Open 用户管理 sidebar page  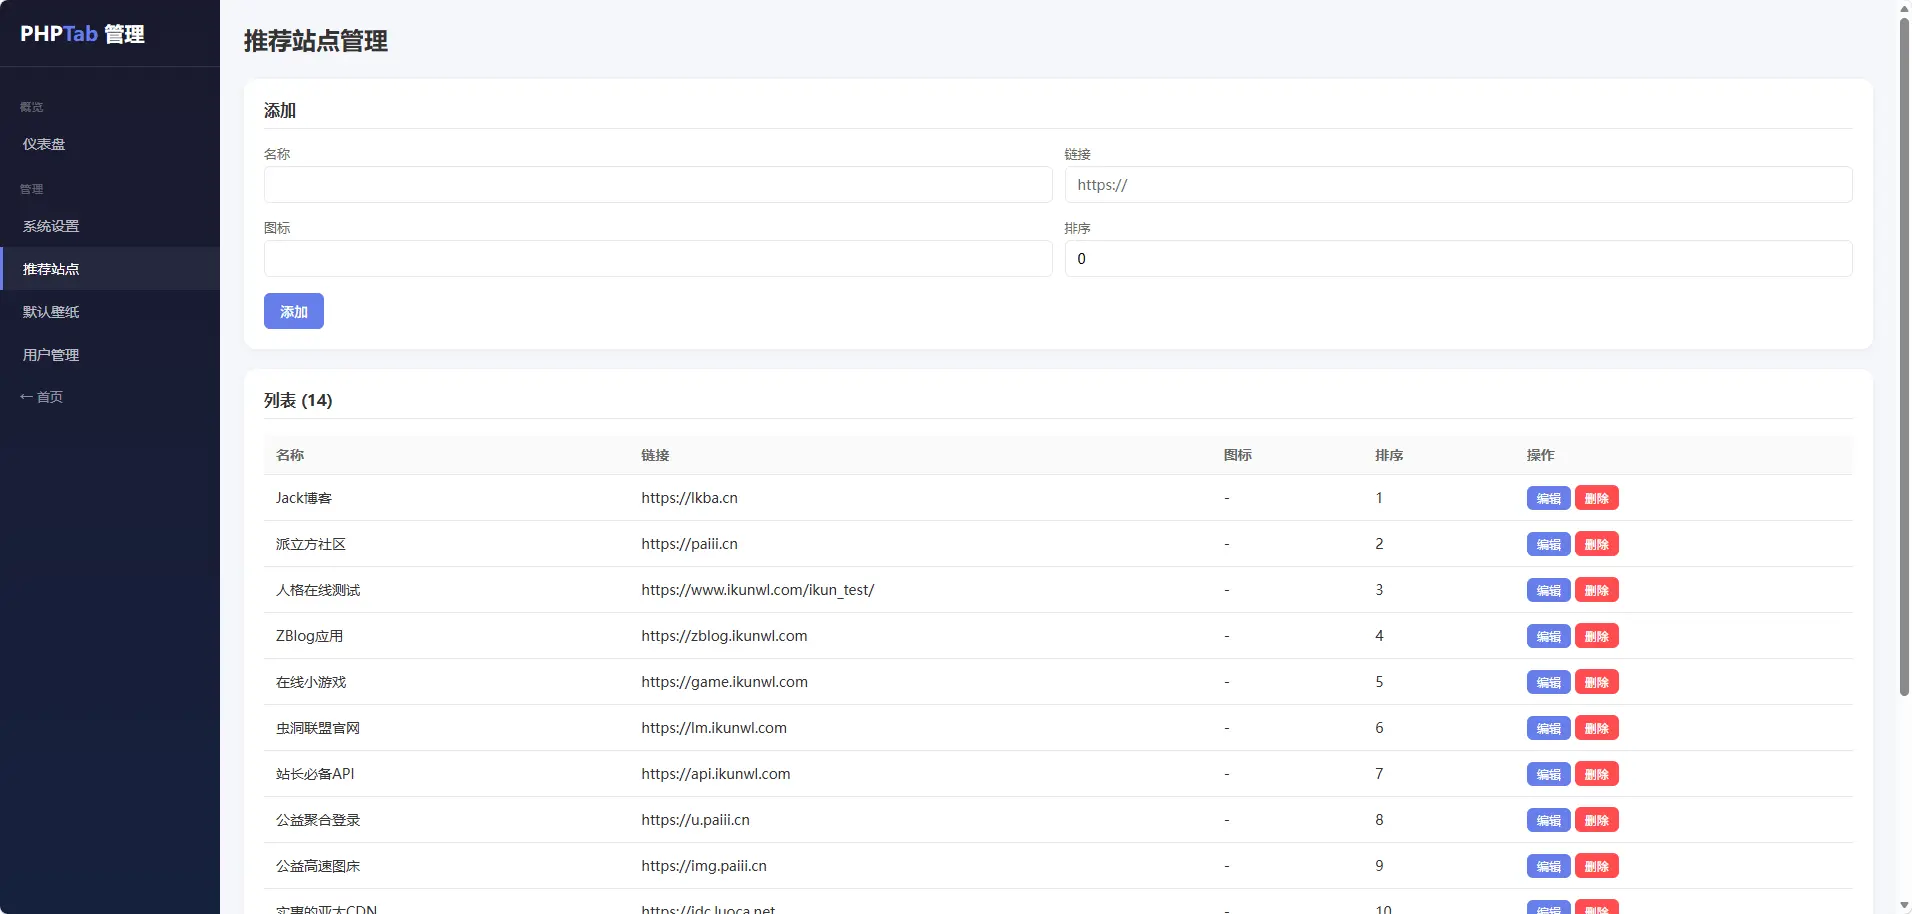pyautogui.click(x=110, y=355)
